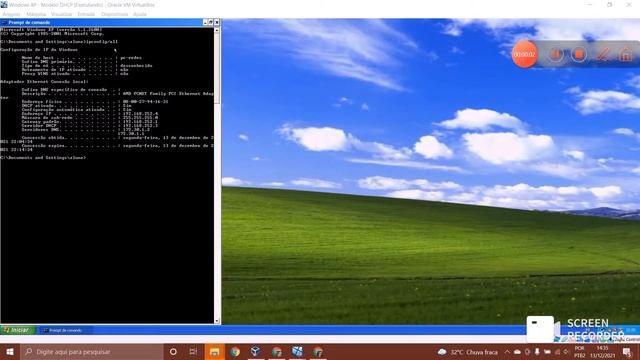Open the Windows 10 Start menu

click(x=10, y=351)
